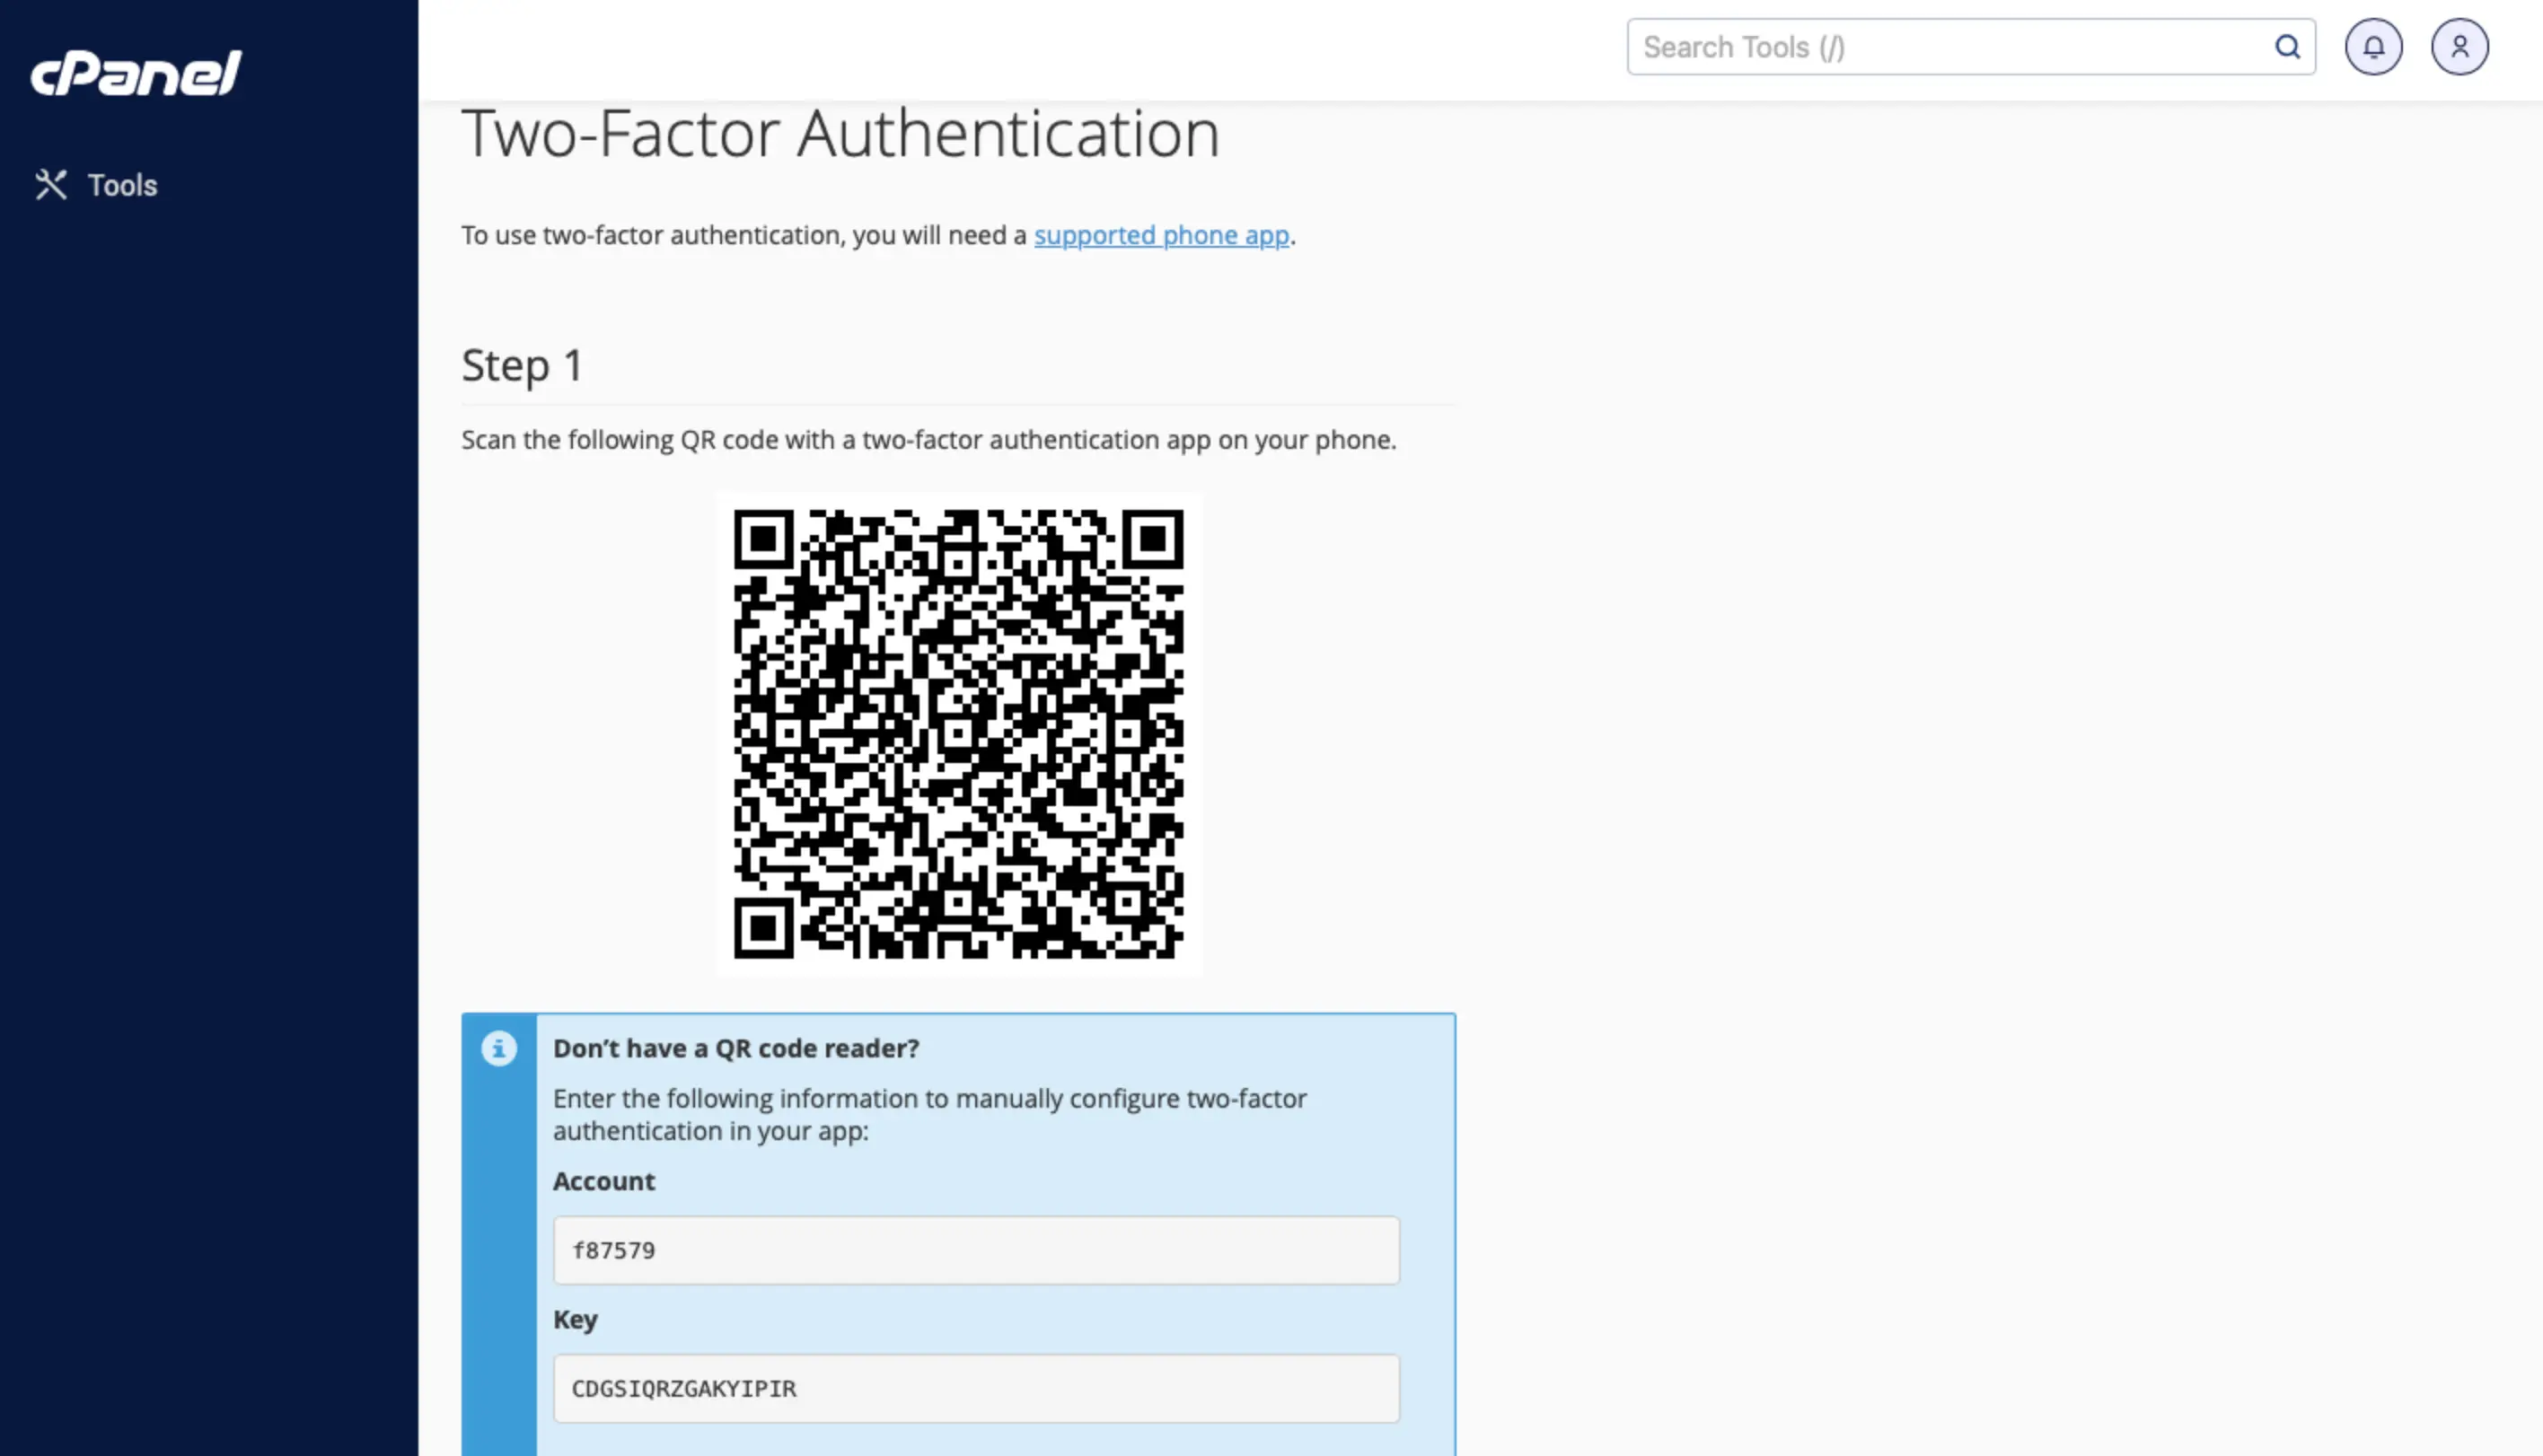The height and width of the screenshot is (1456, 2543).
Task: Select the Account field showing f87579
Action: tap(976, 1250)
